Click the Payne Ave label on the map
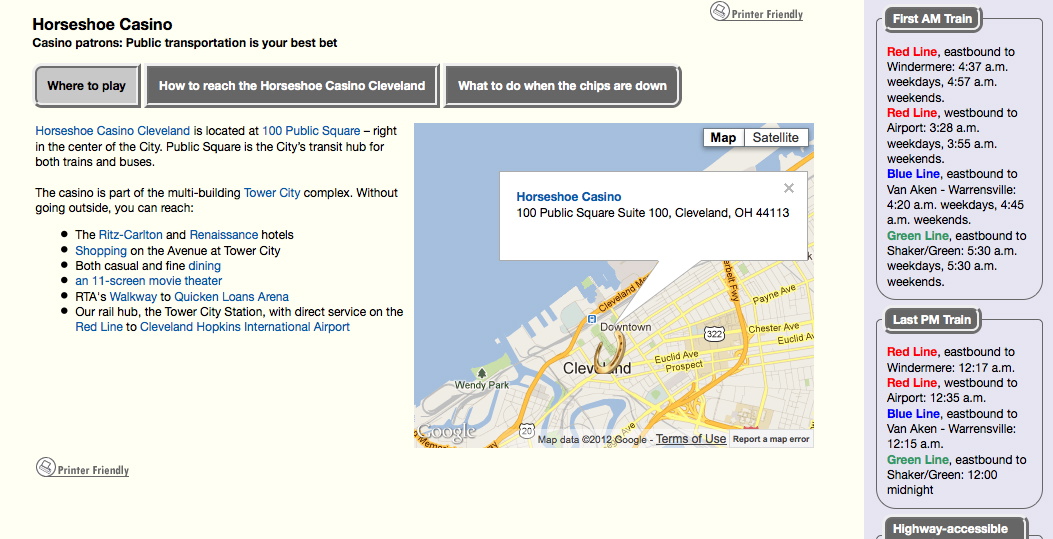Viewport: 1053px width, 539px height. tap(774, 294)
